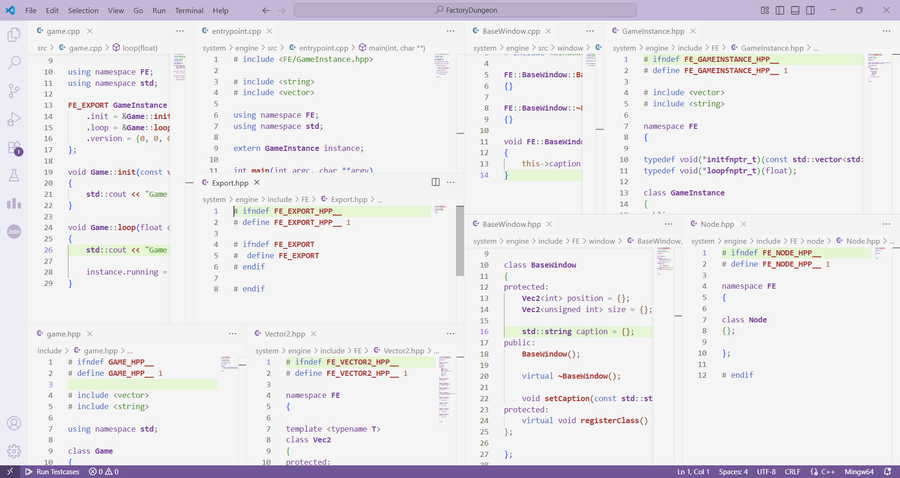Open More Actions for game.hpp editor group

pos(232,333)
